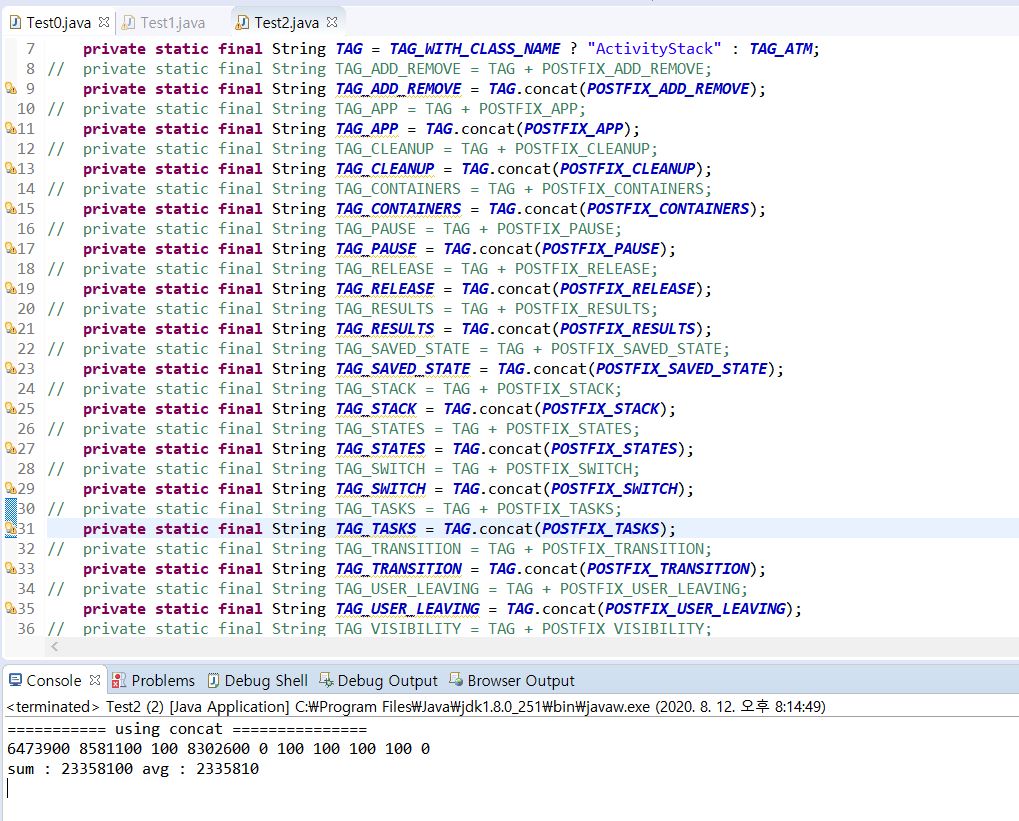The width and height of the screenshot is (1019, 821).
Task: Click TAG_STACK identifier on line 25
Action: tap(376, 409)
